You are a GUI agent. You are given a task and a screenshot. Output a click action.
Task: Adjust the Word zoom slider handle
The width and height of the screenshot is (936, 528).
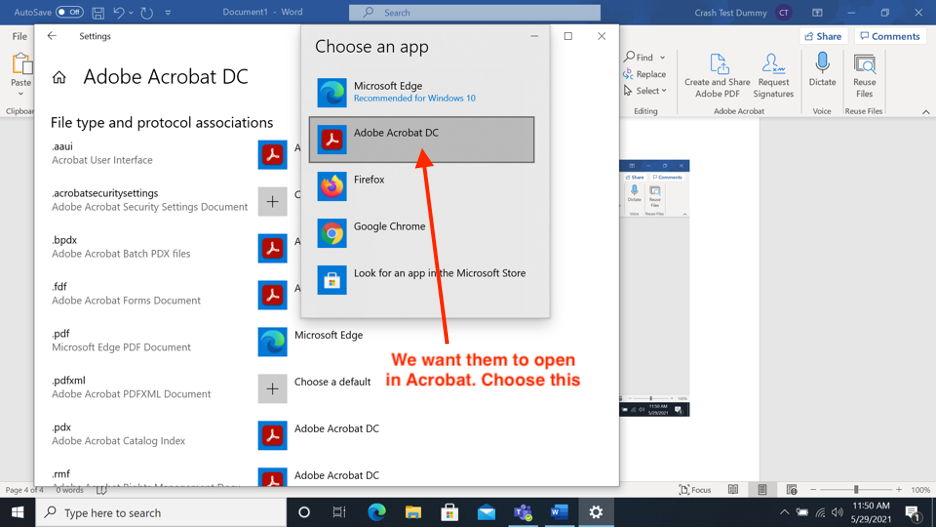(856, 490)
